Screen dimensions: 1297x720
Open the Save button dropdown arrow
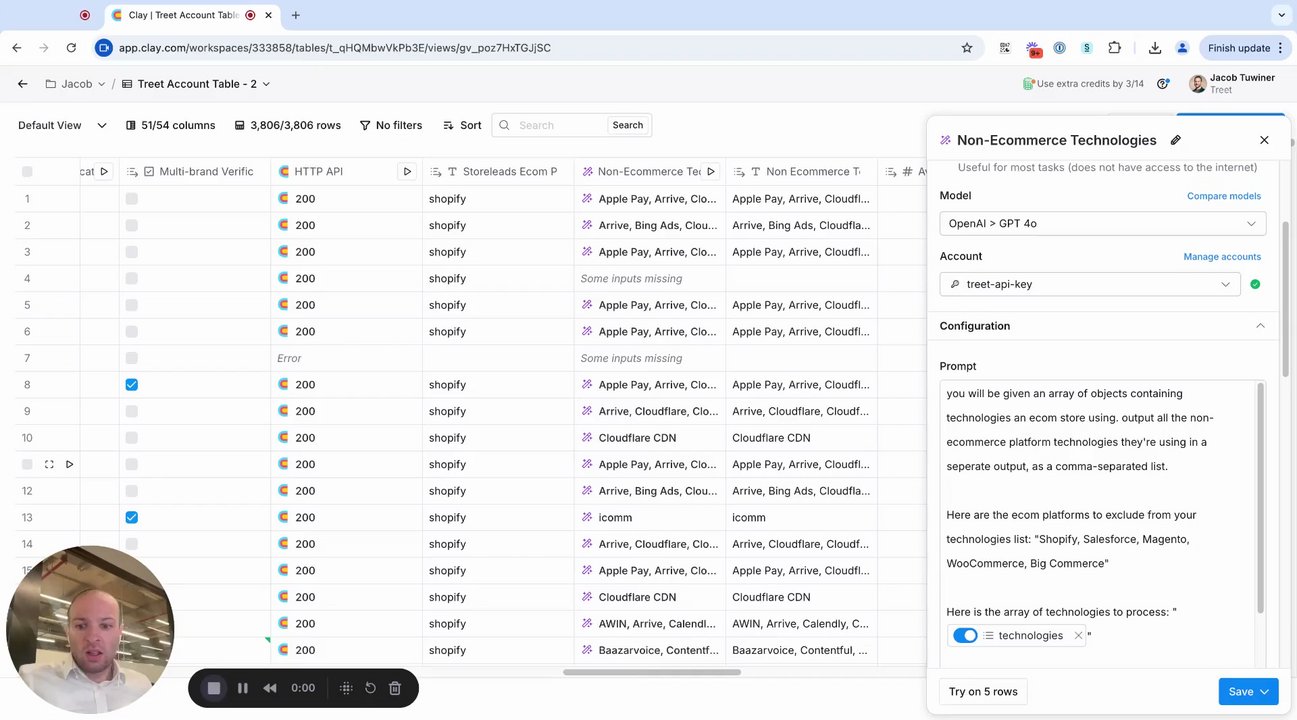1265,692
